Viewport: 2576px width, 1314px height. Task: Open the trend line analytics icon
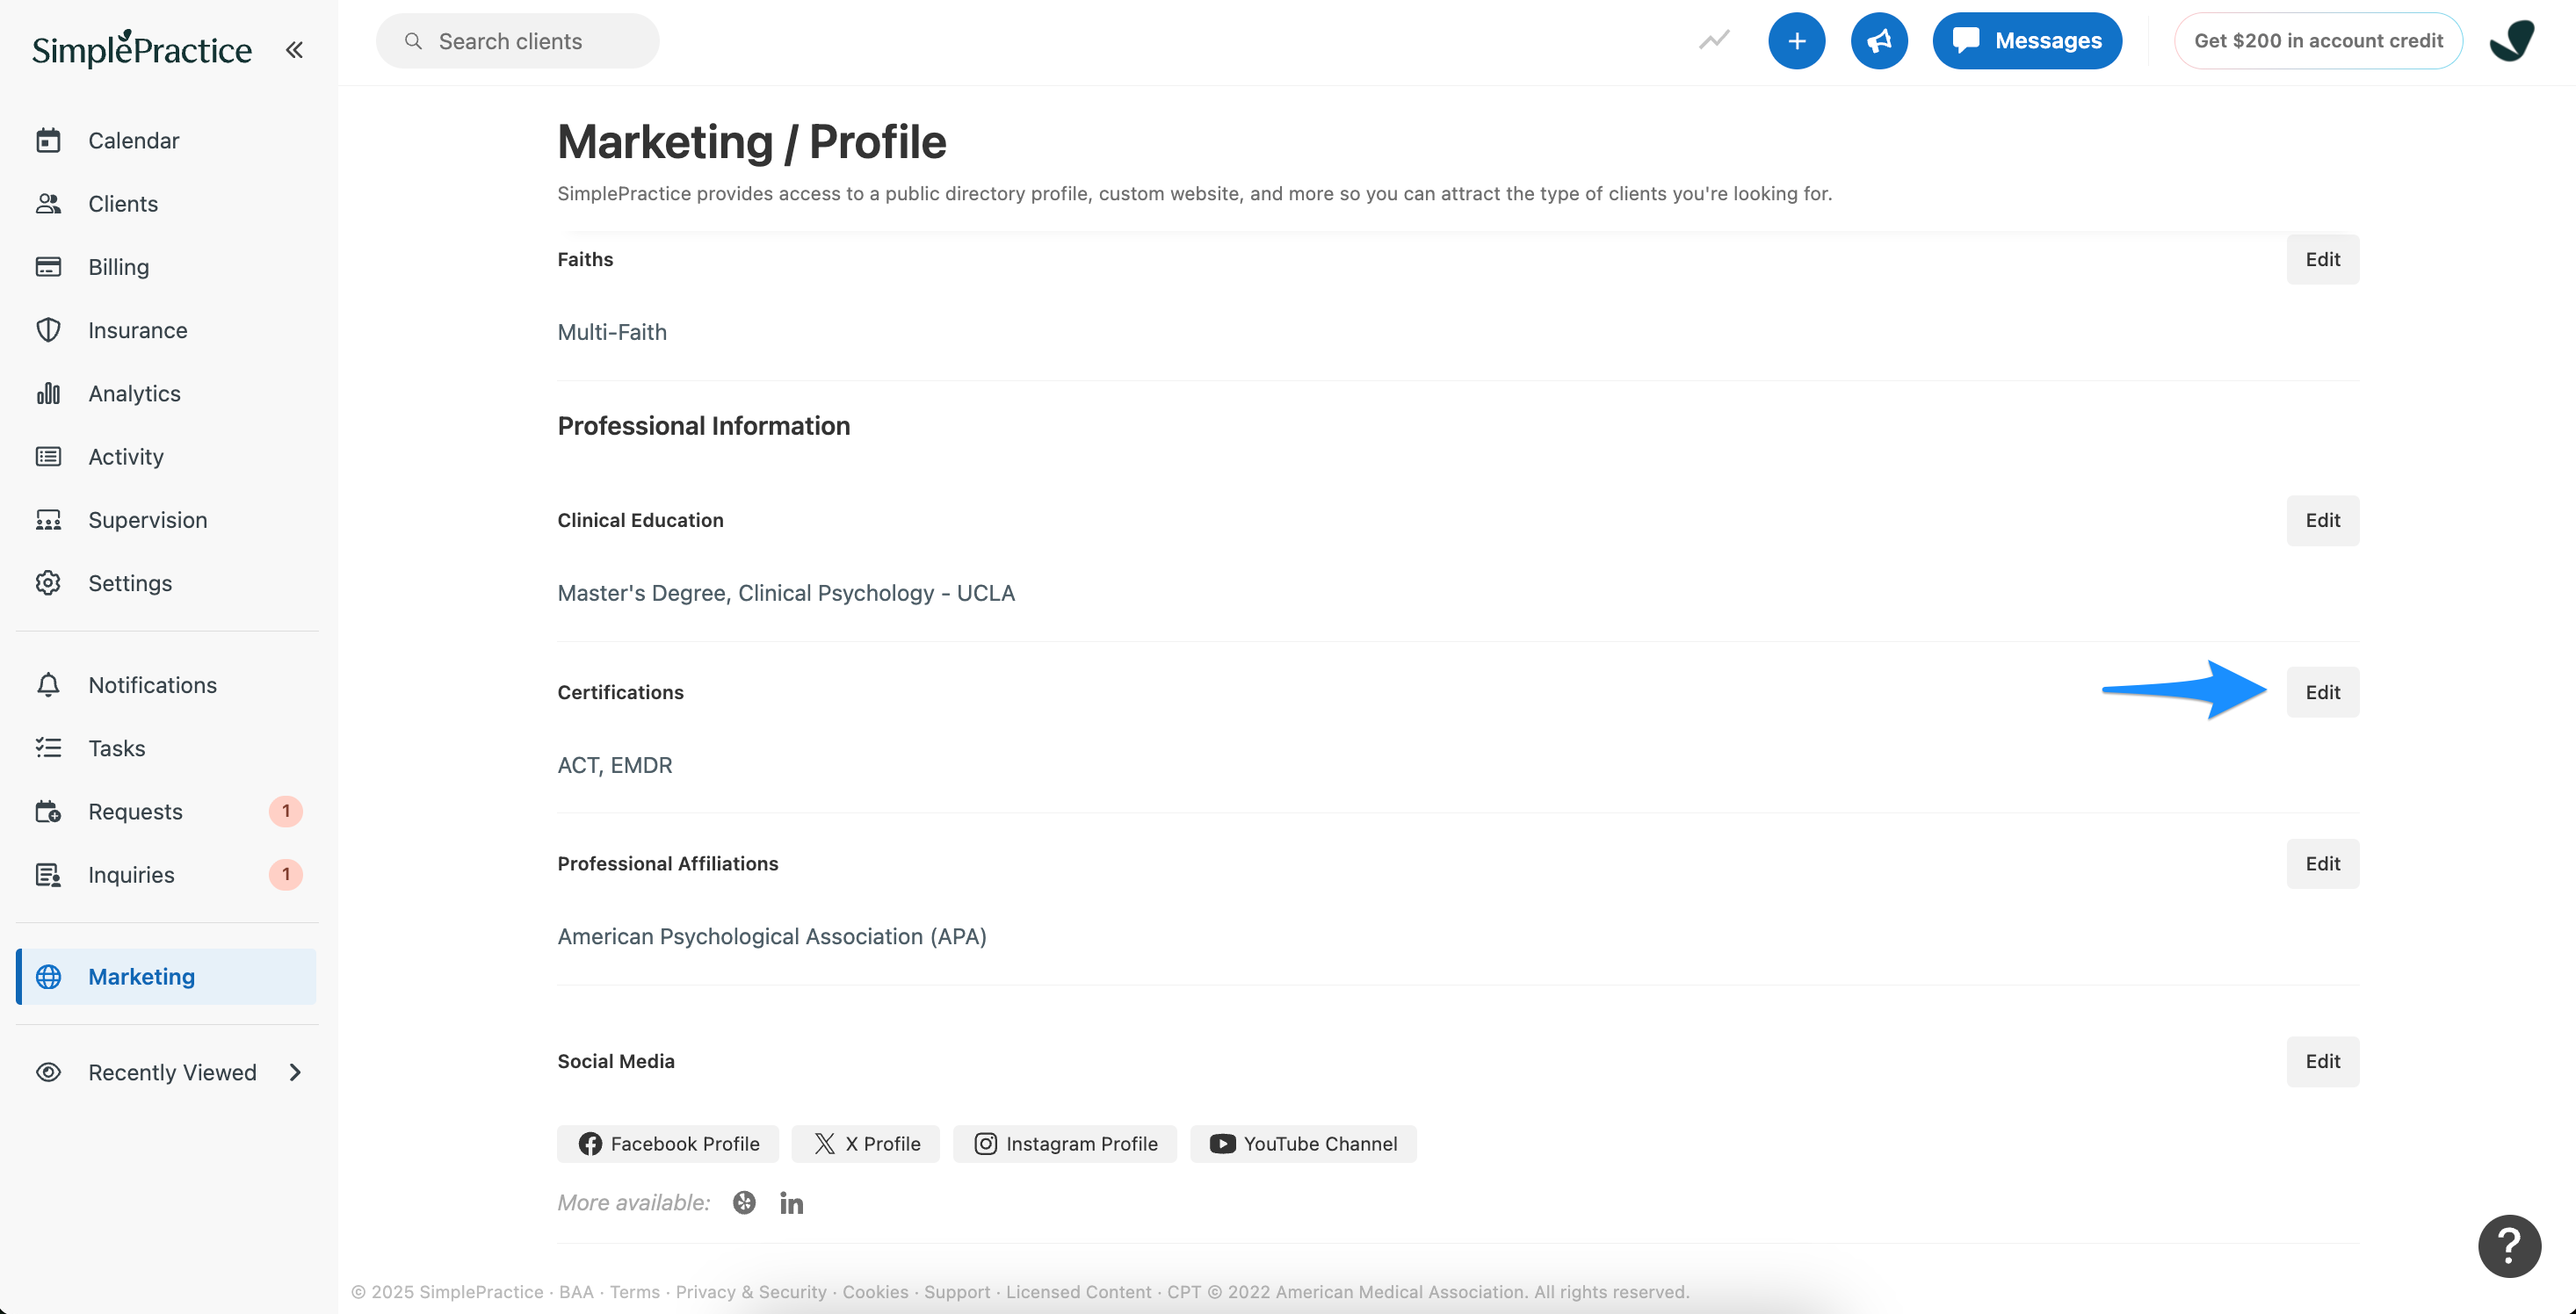pos(1713,41)
